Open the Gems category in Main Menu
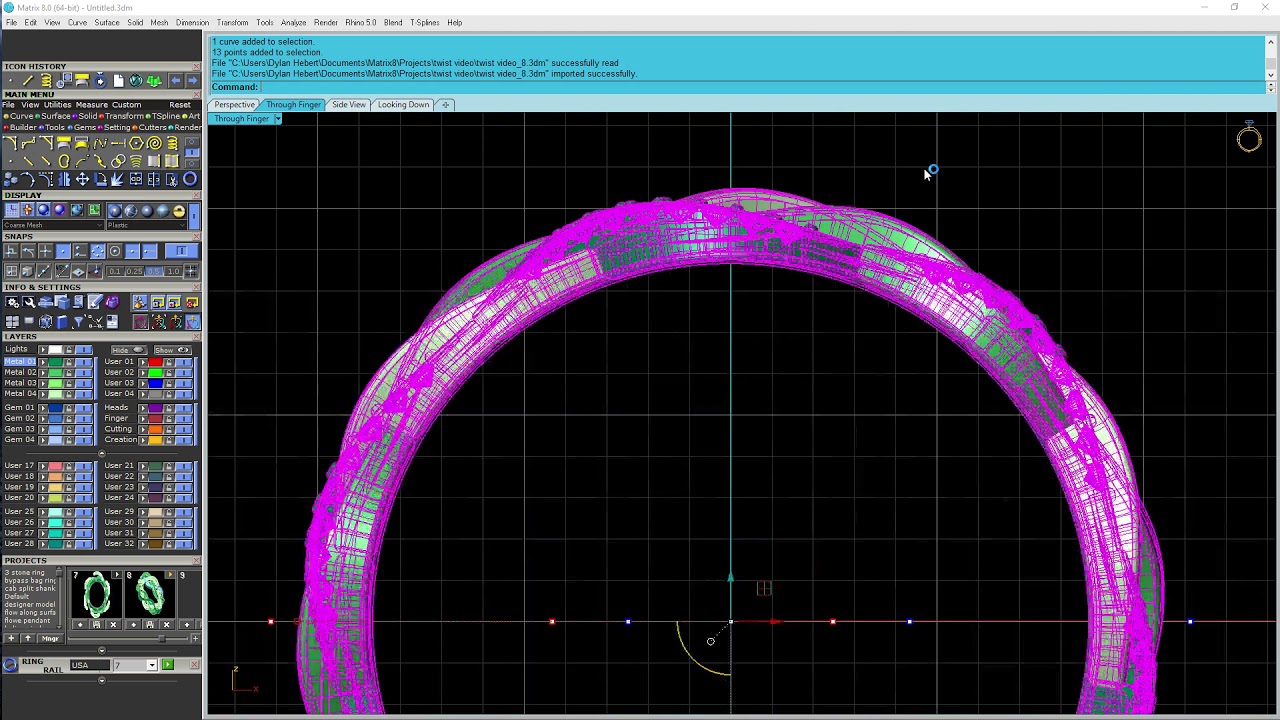 click(x=84, y=127)
